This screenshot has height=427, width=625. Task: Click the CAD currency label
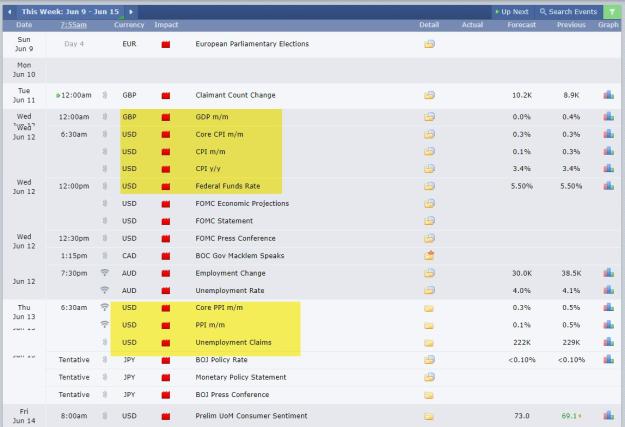click(x=129, y=256)
